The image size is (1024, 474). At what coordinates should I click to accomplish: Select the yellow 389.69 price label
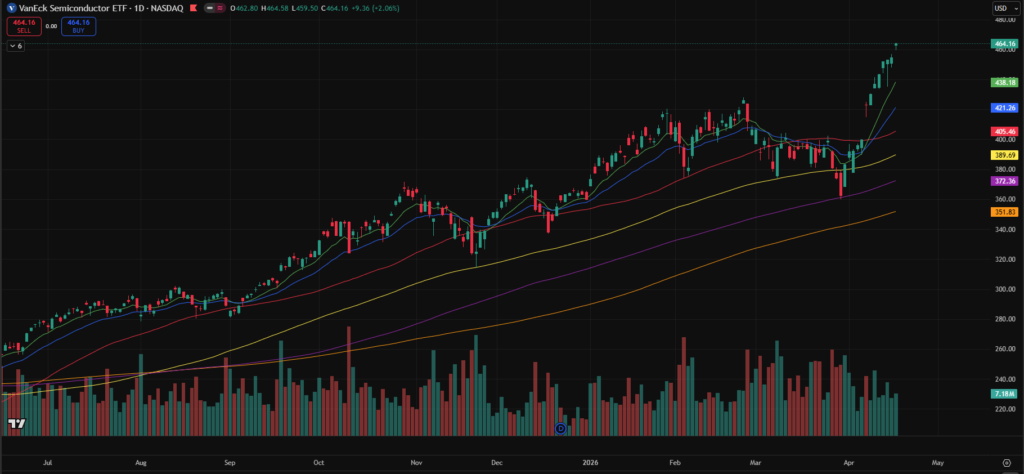coord(1004,155)
